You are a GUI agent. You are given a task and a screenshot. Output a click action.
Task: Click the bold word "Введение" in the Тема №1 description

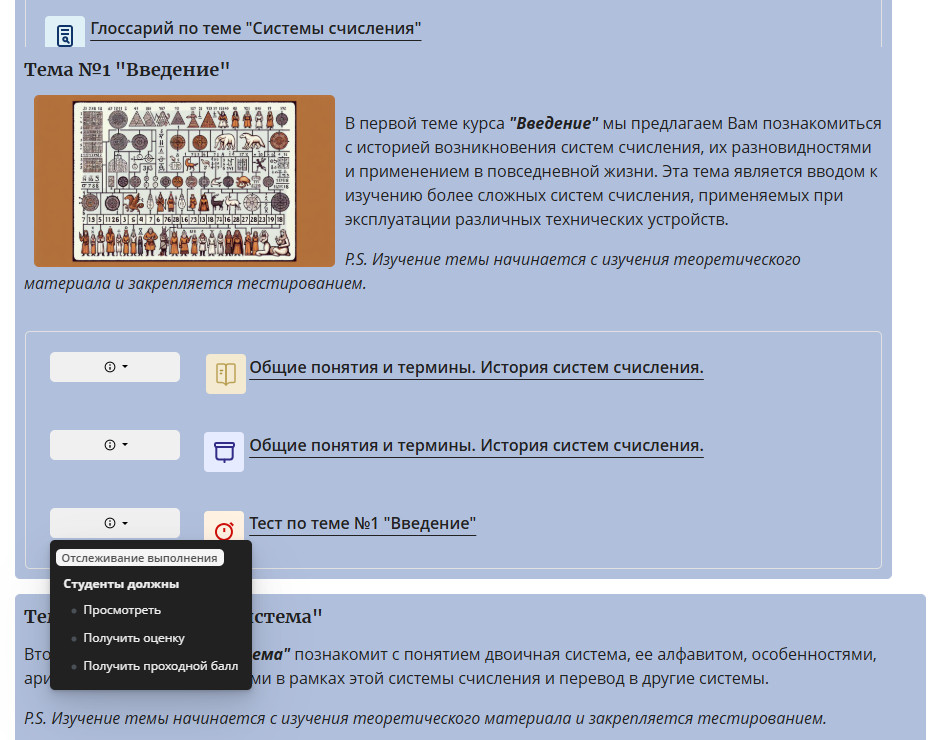(x=554, y=123)
